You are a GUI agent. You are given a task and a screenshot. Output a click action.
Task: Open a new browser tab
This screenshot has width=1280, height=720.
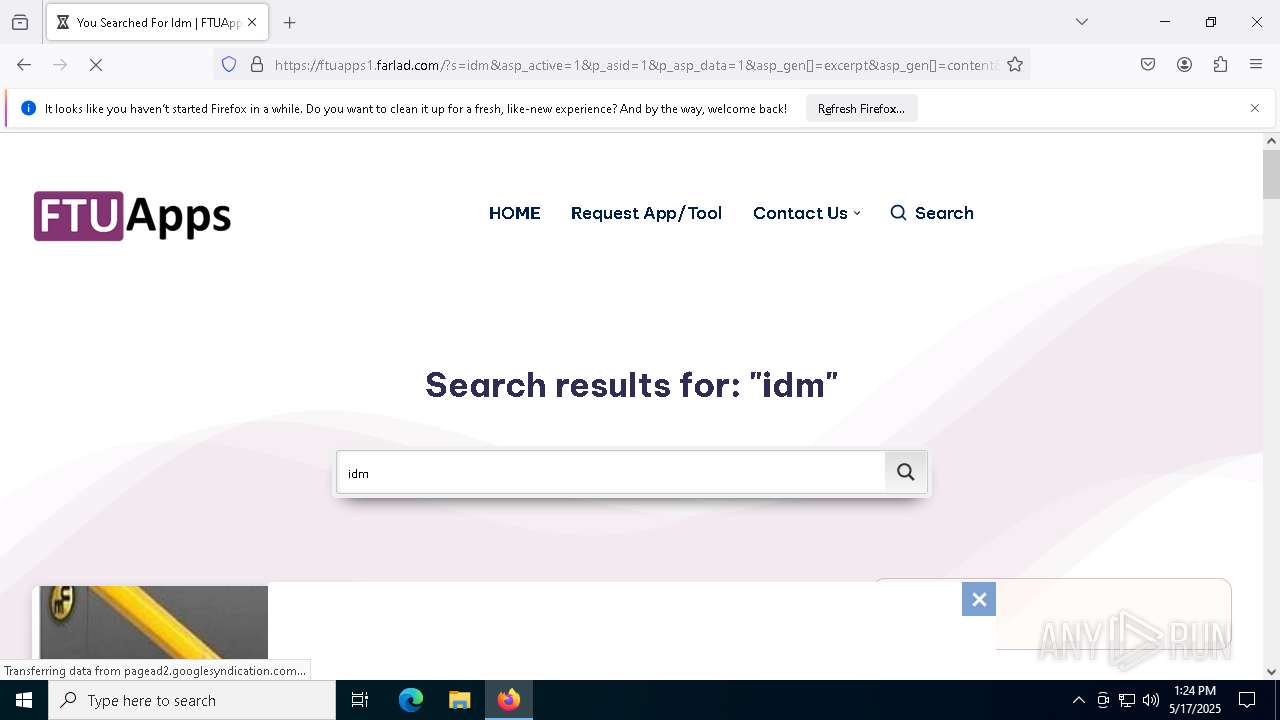tap(290, 22)
